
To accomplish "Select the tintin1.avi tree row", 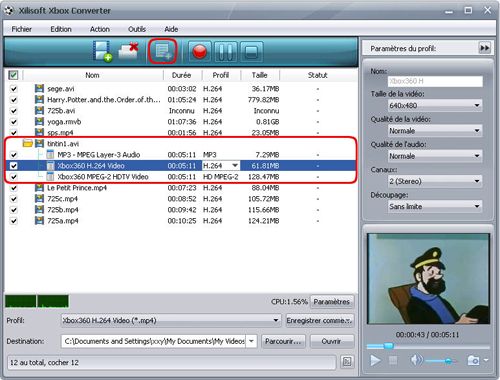I will point(180,144).
